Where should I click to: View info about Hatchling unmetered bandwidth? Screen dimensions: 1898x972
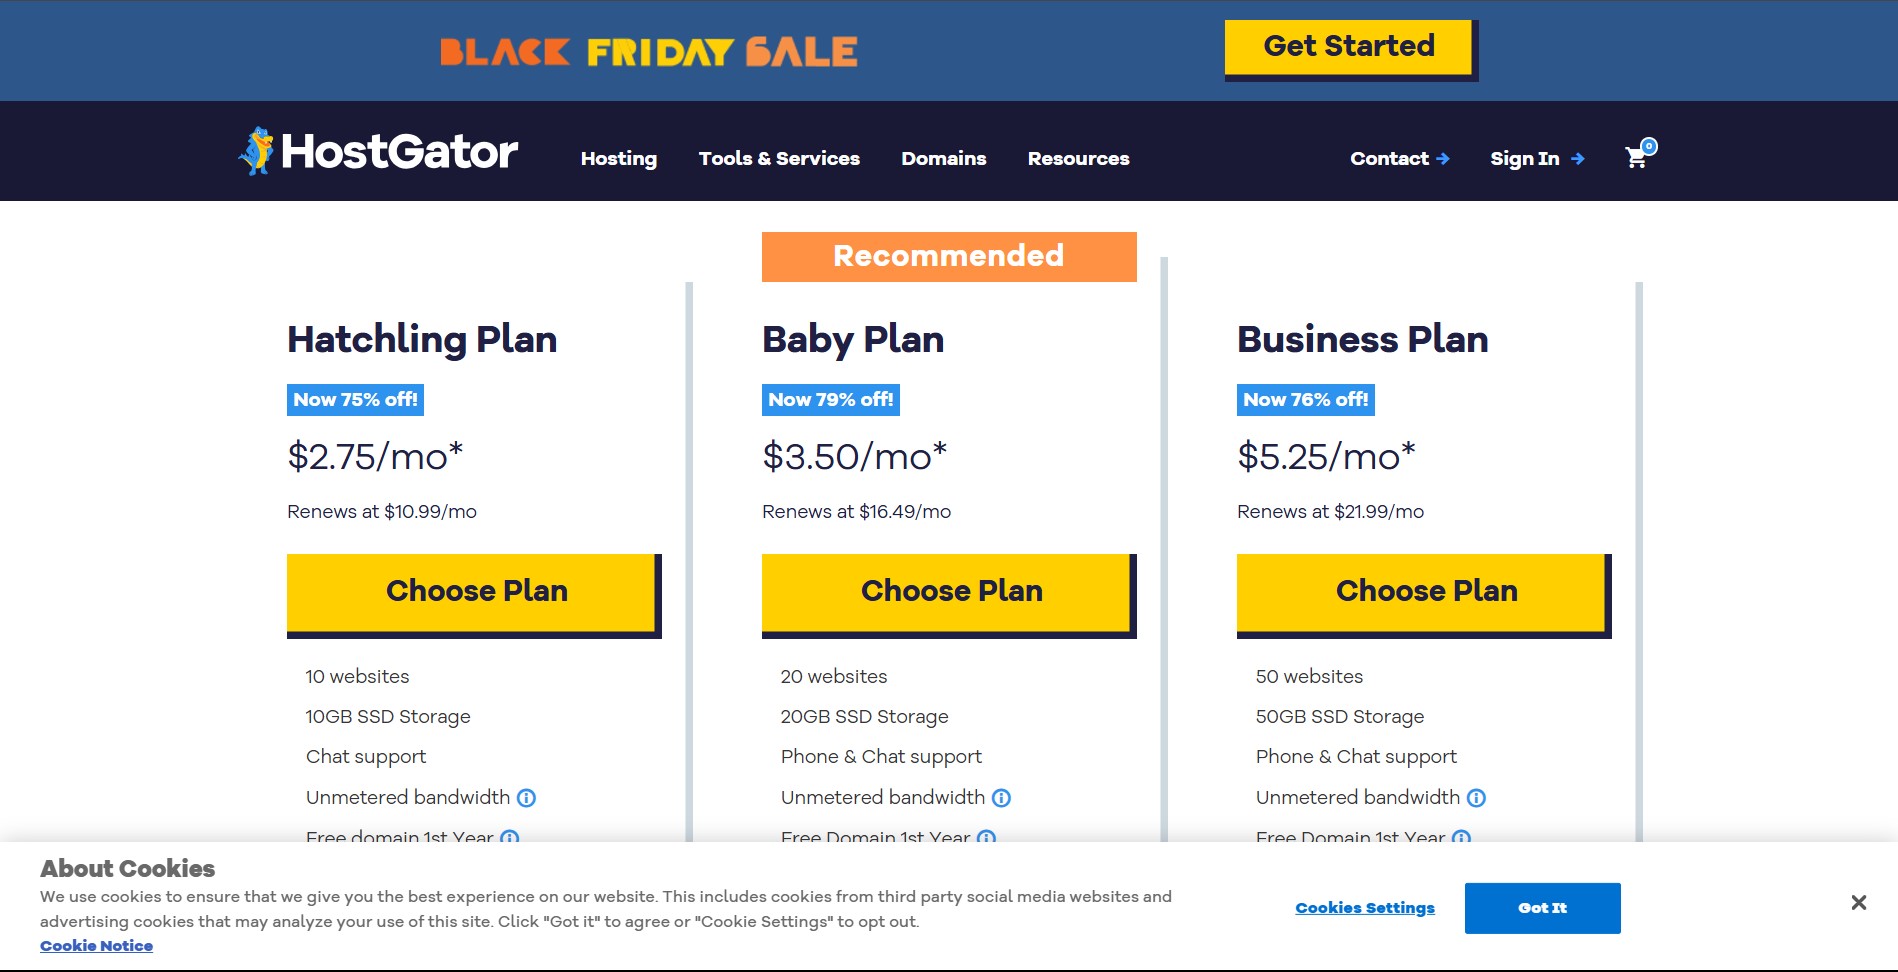tap(527, 797)
